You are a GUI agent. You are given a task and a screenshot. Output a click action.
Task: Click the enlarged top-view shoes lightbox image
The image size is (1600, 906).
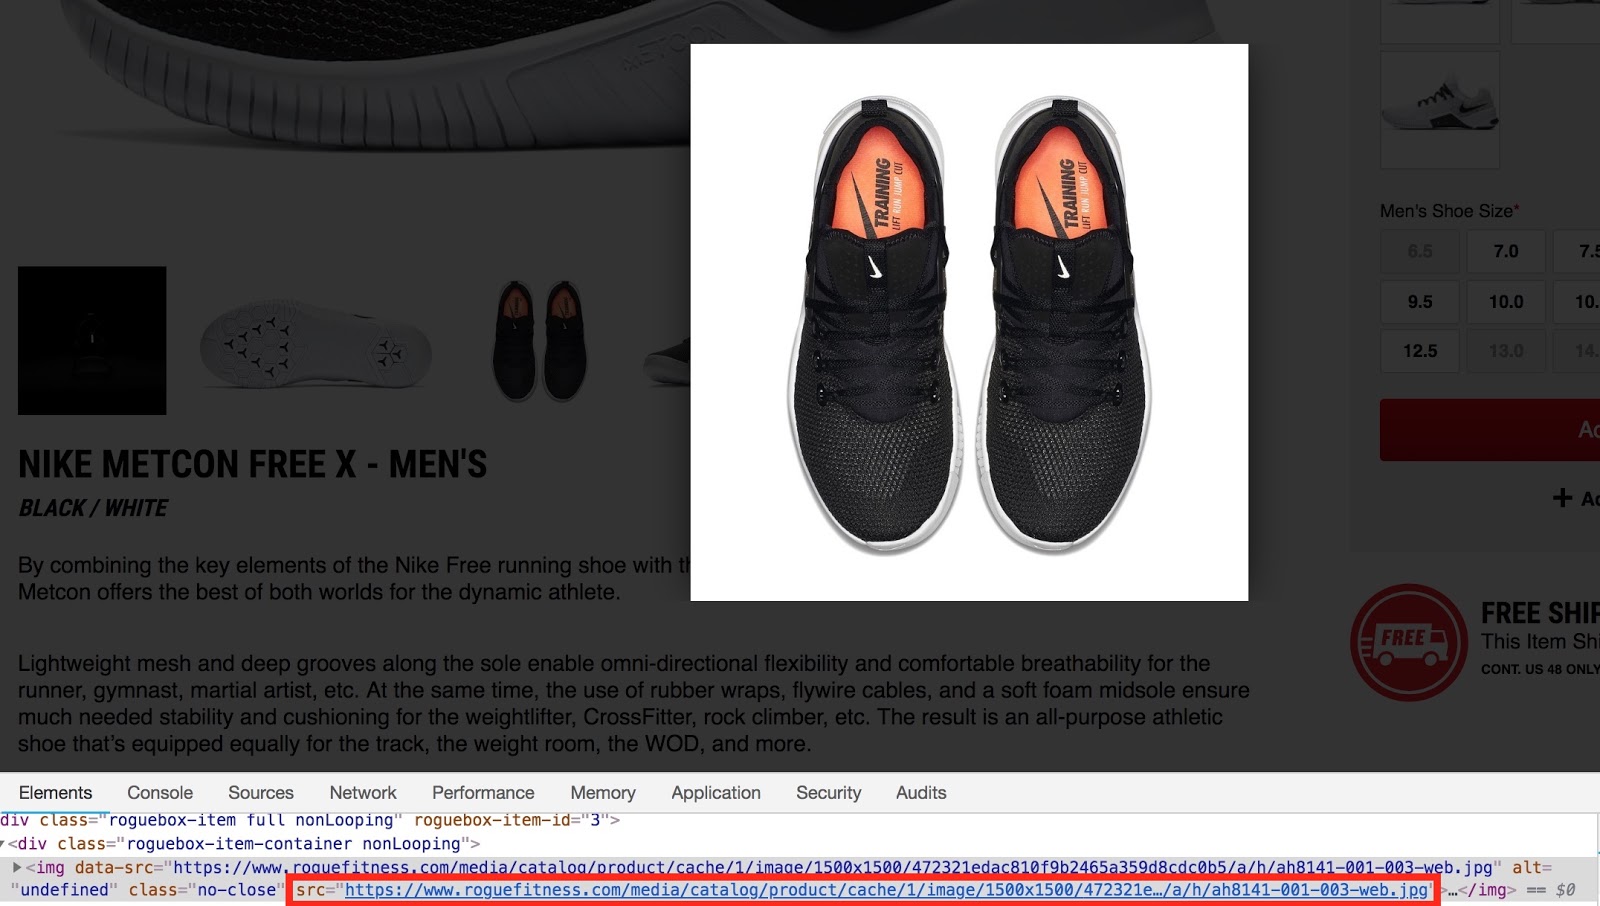click(969, 322)
